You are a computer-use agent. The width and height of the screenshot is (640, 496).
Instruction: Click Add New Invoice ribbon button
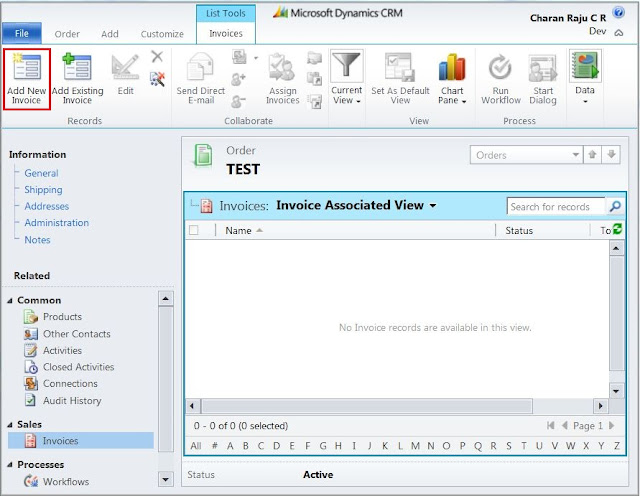click(x=27, y=79)
